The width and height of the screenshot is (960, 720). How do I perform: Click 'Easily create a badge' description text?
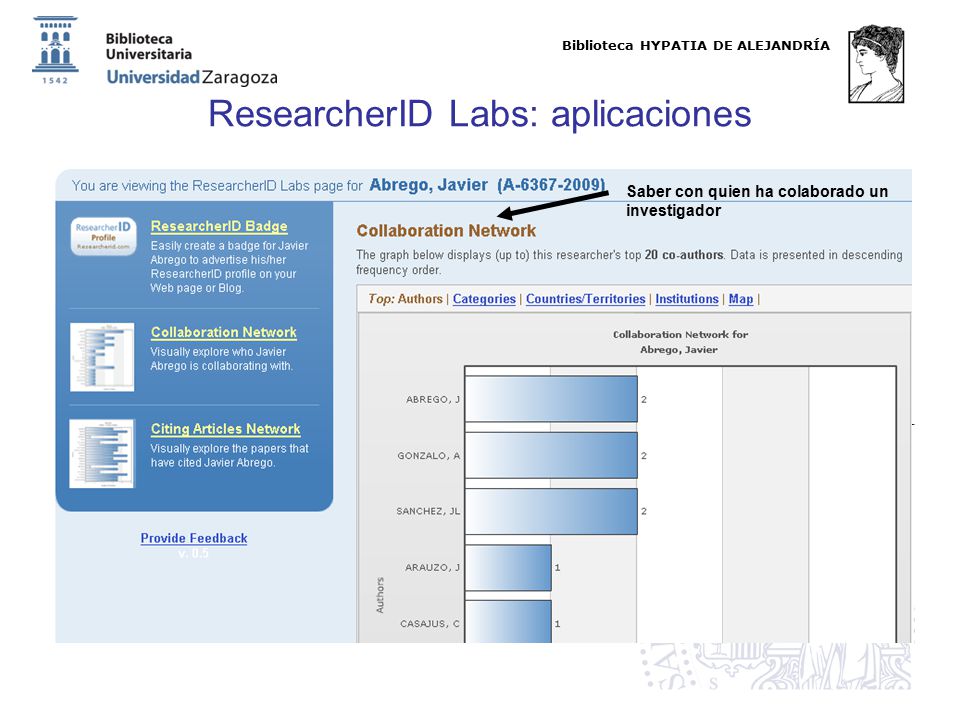click(230, 266)
